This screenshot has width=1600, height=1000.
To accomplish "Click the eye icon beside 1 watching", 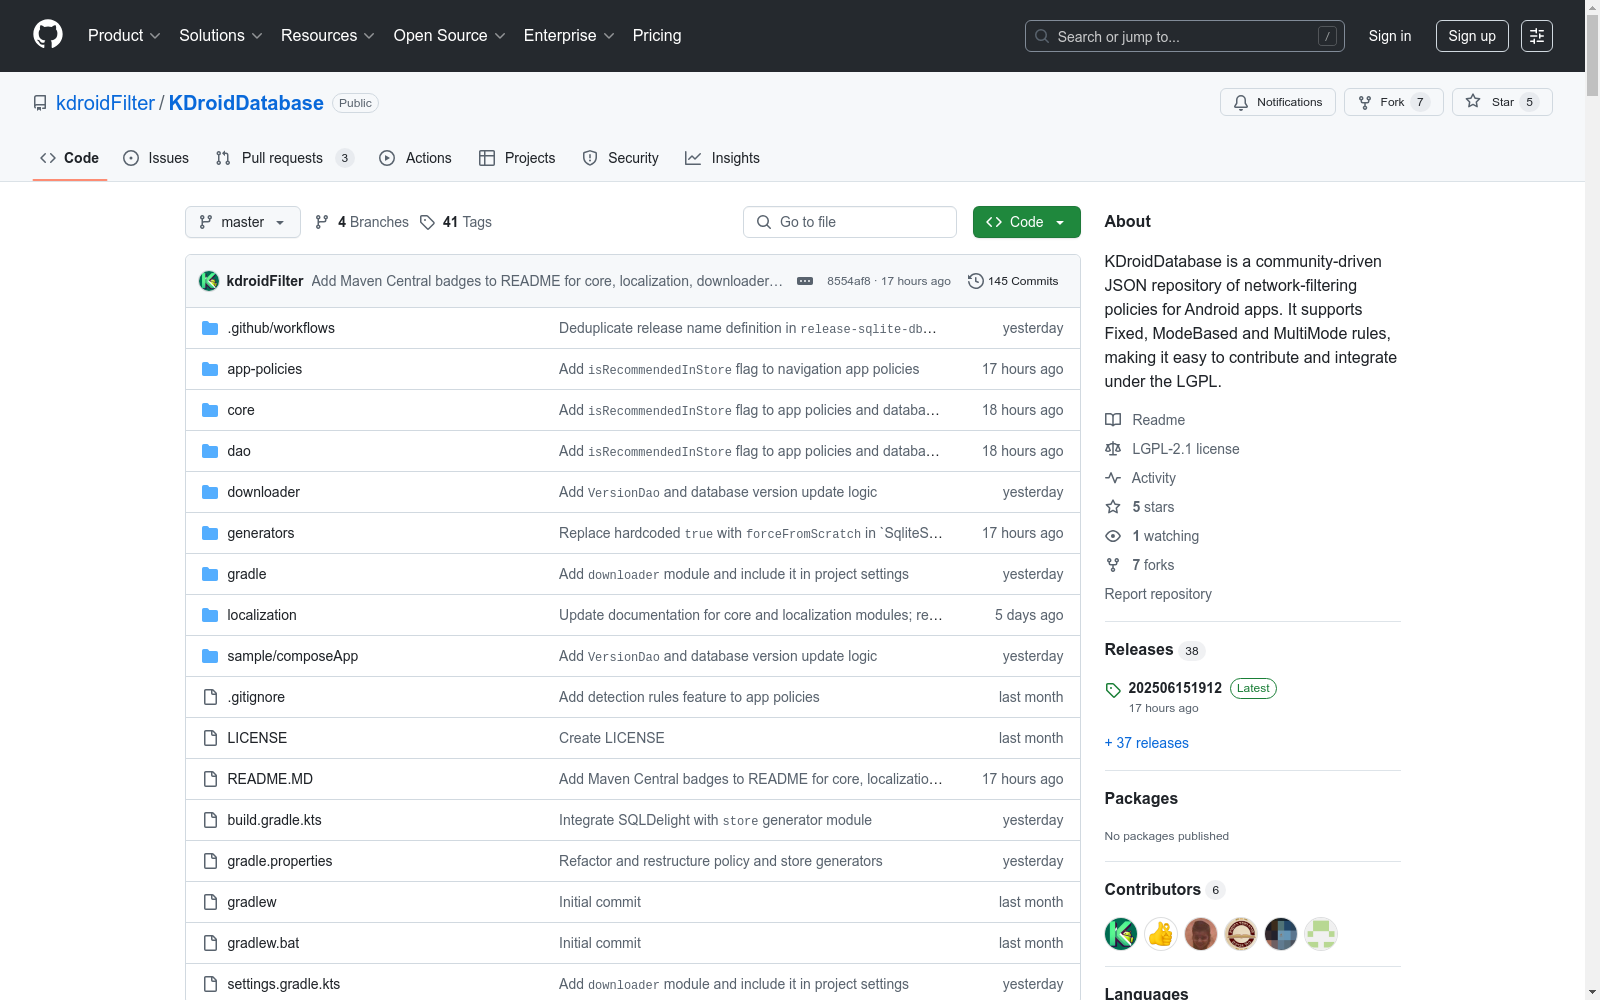I will tap(1113, 536).
